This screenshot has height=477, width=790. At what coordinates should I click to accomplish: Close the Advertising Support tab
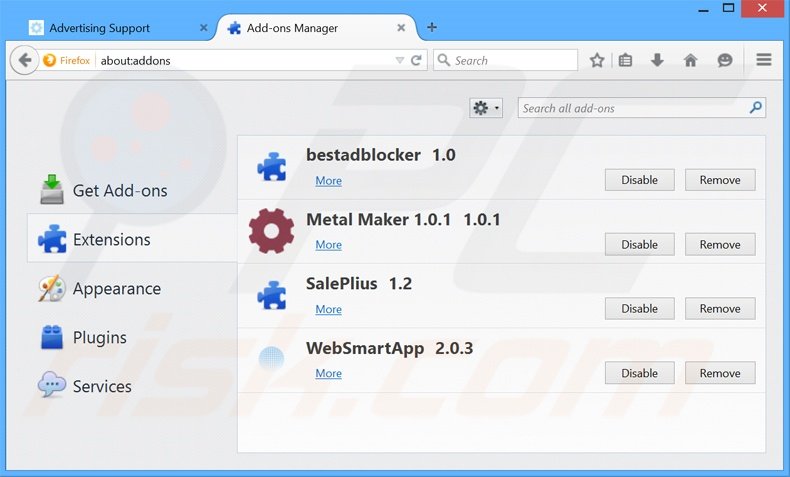204,28
